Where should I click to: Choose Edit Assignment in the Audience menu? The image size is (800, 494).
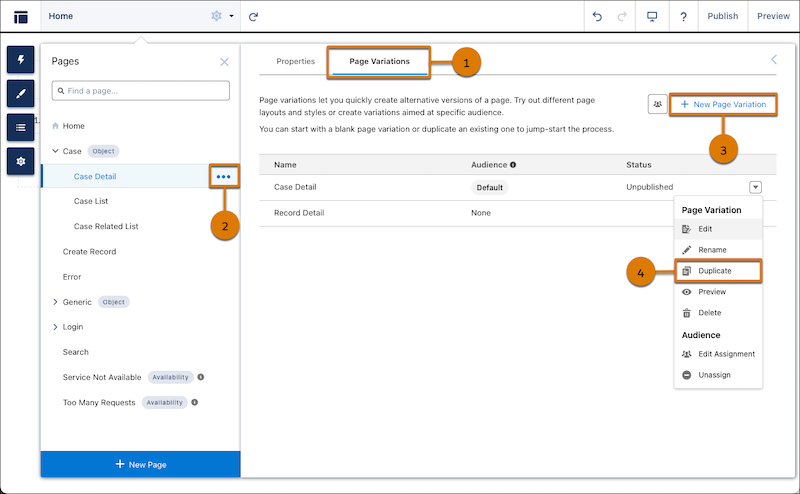(x=726, y=354)
